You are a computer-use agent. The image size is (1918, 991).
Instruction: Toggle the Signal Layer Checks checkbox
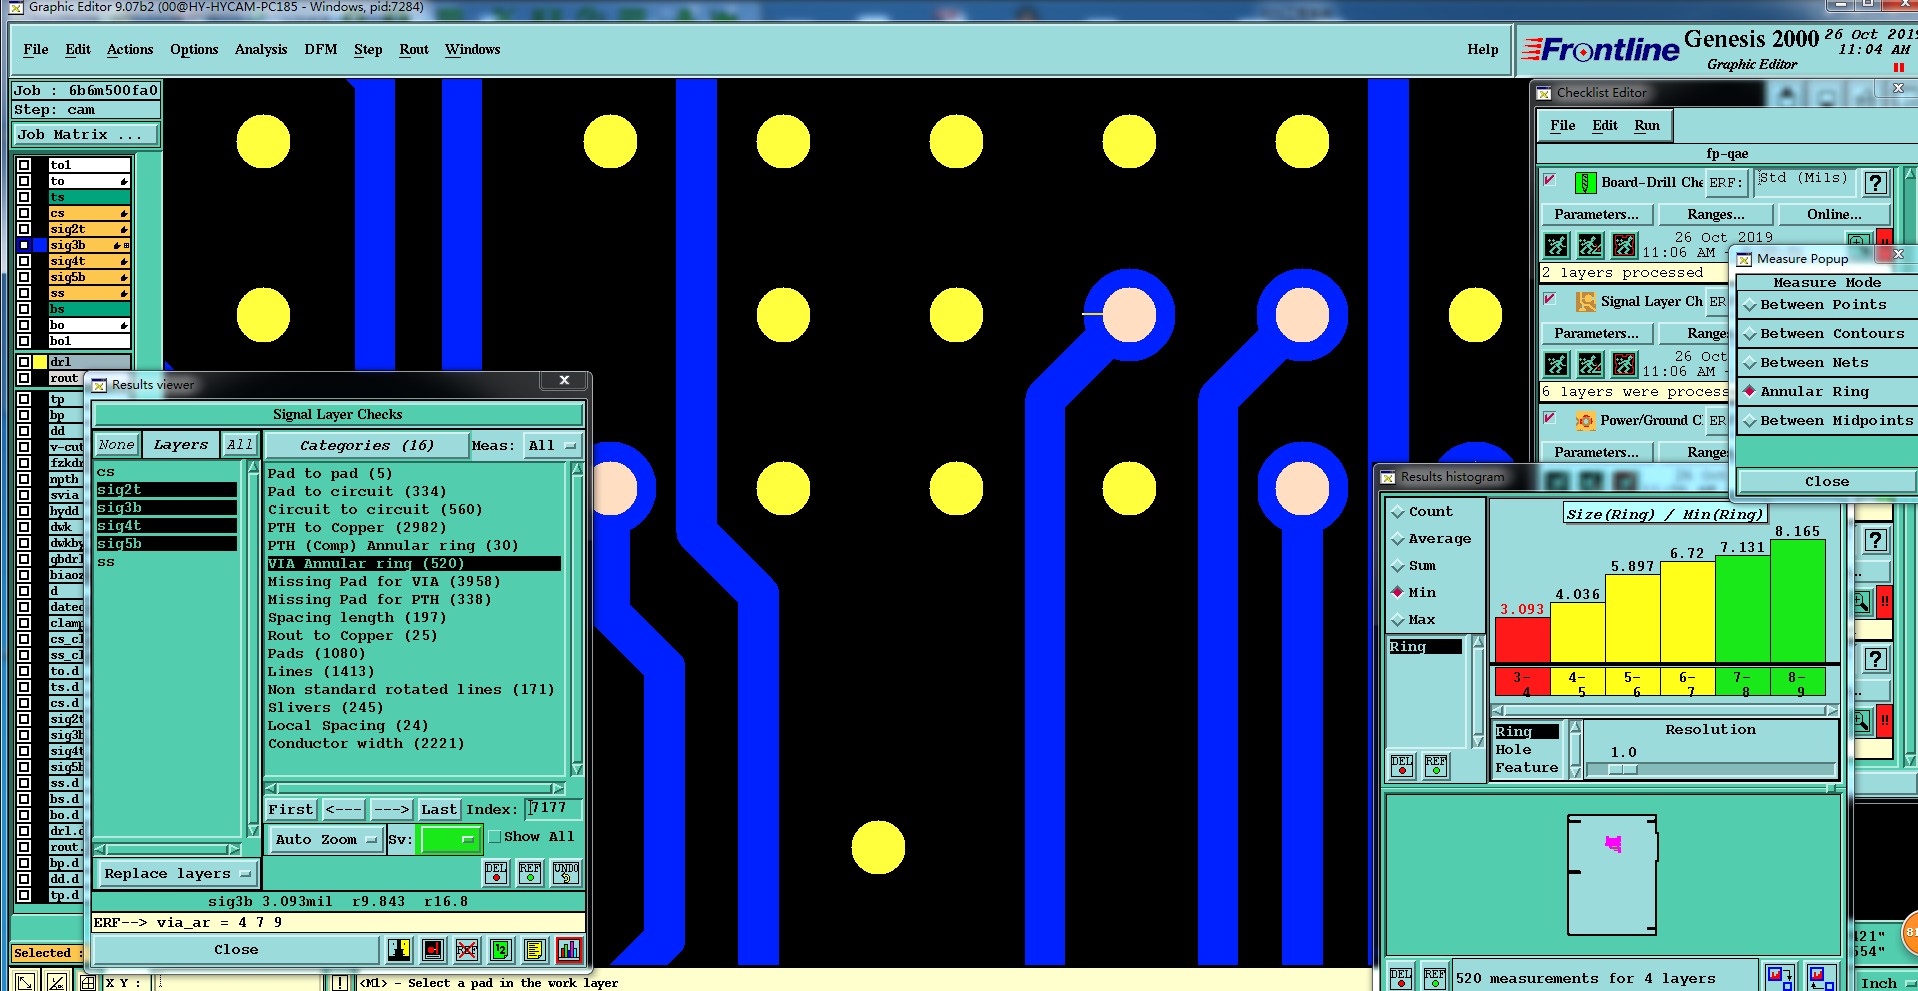[x=1550, y=299]
